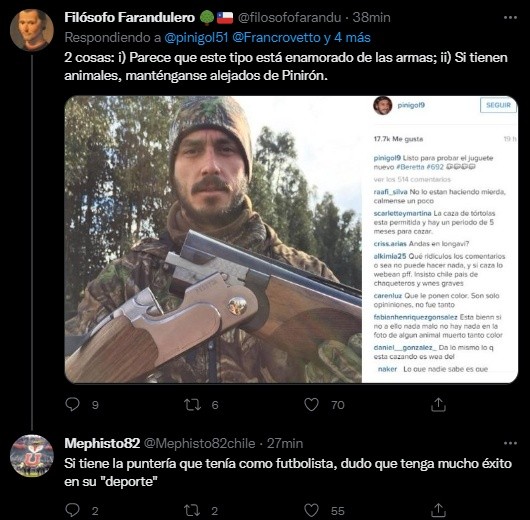
Task: Like Mephisto82's tweet with 55 likes
Action: [311, 511]
